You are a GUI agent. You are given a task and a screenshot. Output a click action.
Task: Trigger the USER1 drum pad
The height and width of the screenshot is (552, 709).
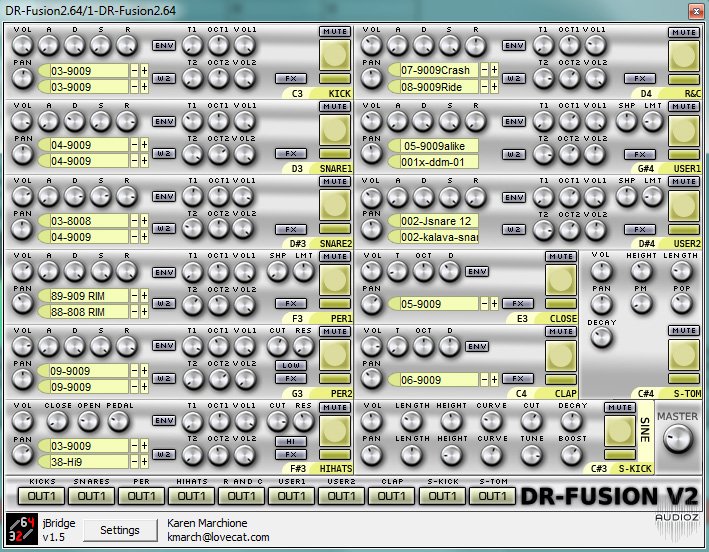(x=684, y=131)
